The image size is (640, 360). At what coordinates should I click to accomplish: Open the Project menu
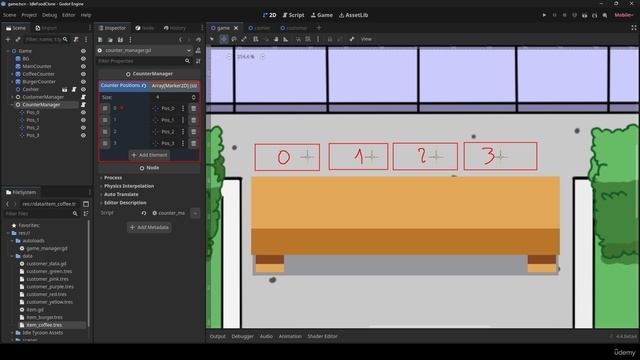tap(29, 15)
